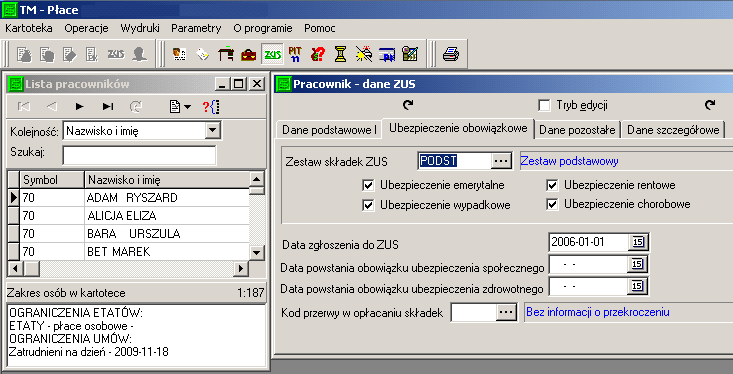Click left undo arrow beside Tryb edycji
This screenshot has height=374, width=733.
coord(408,105)
